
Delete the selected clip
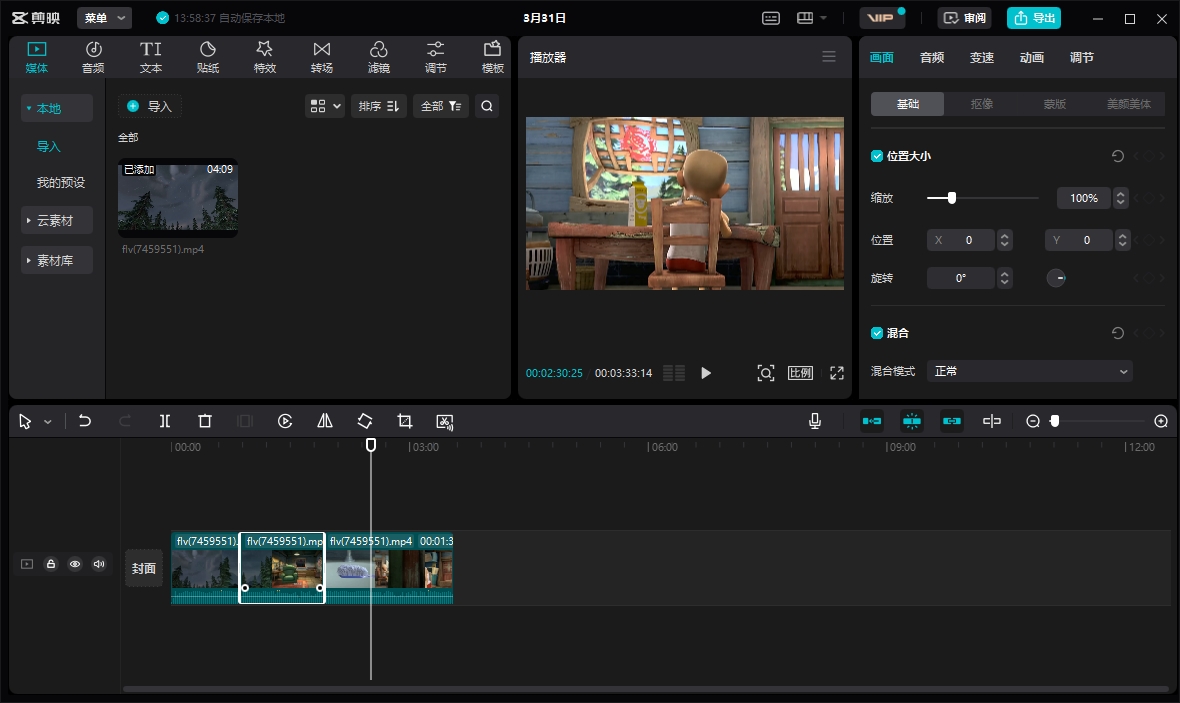pos(205,421)
